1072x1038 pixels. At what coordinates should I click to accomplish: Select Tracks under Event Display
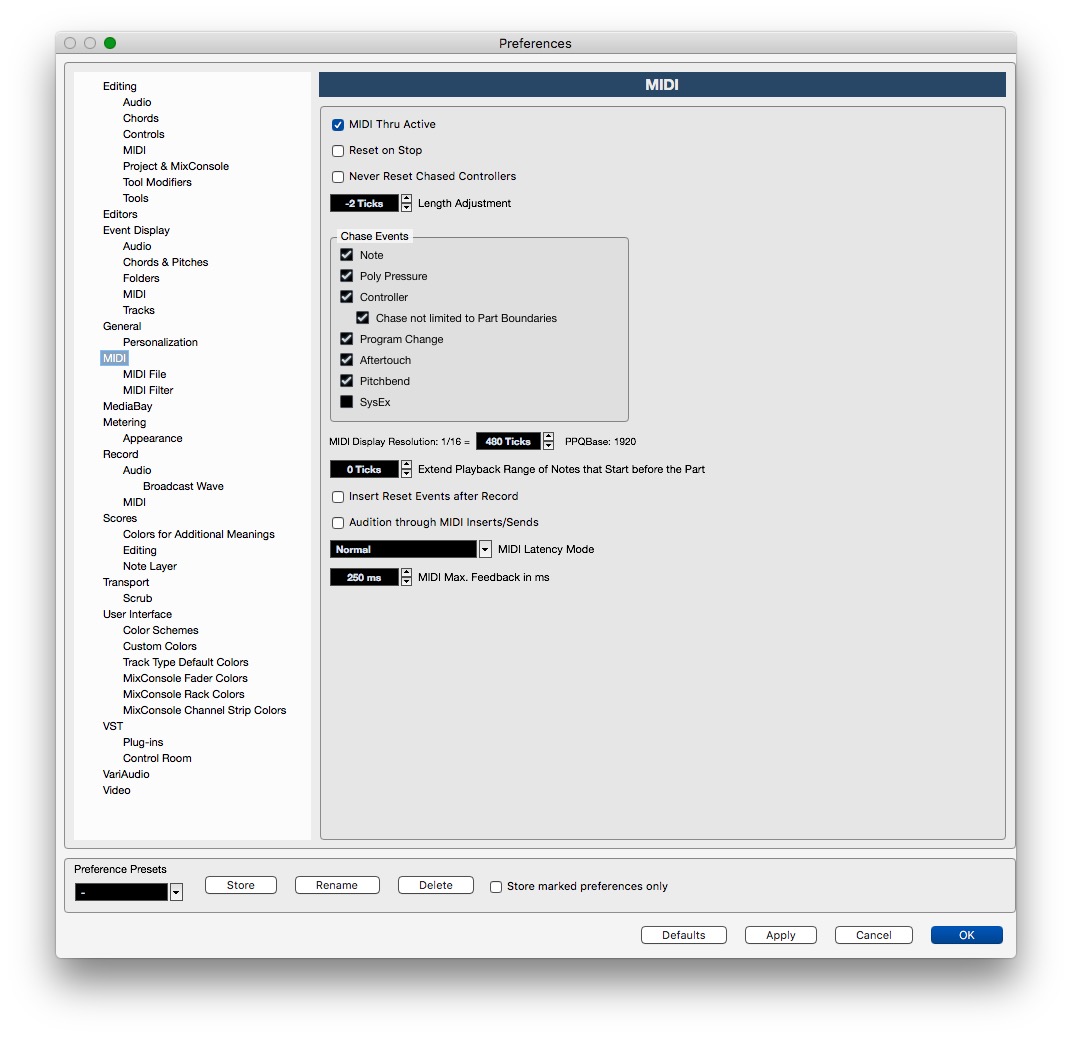[x=139, y=310]
